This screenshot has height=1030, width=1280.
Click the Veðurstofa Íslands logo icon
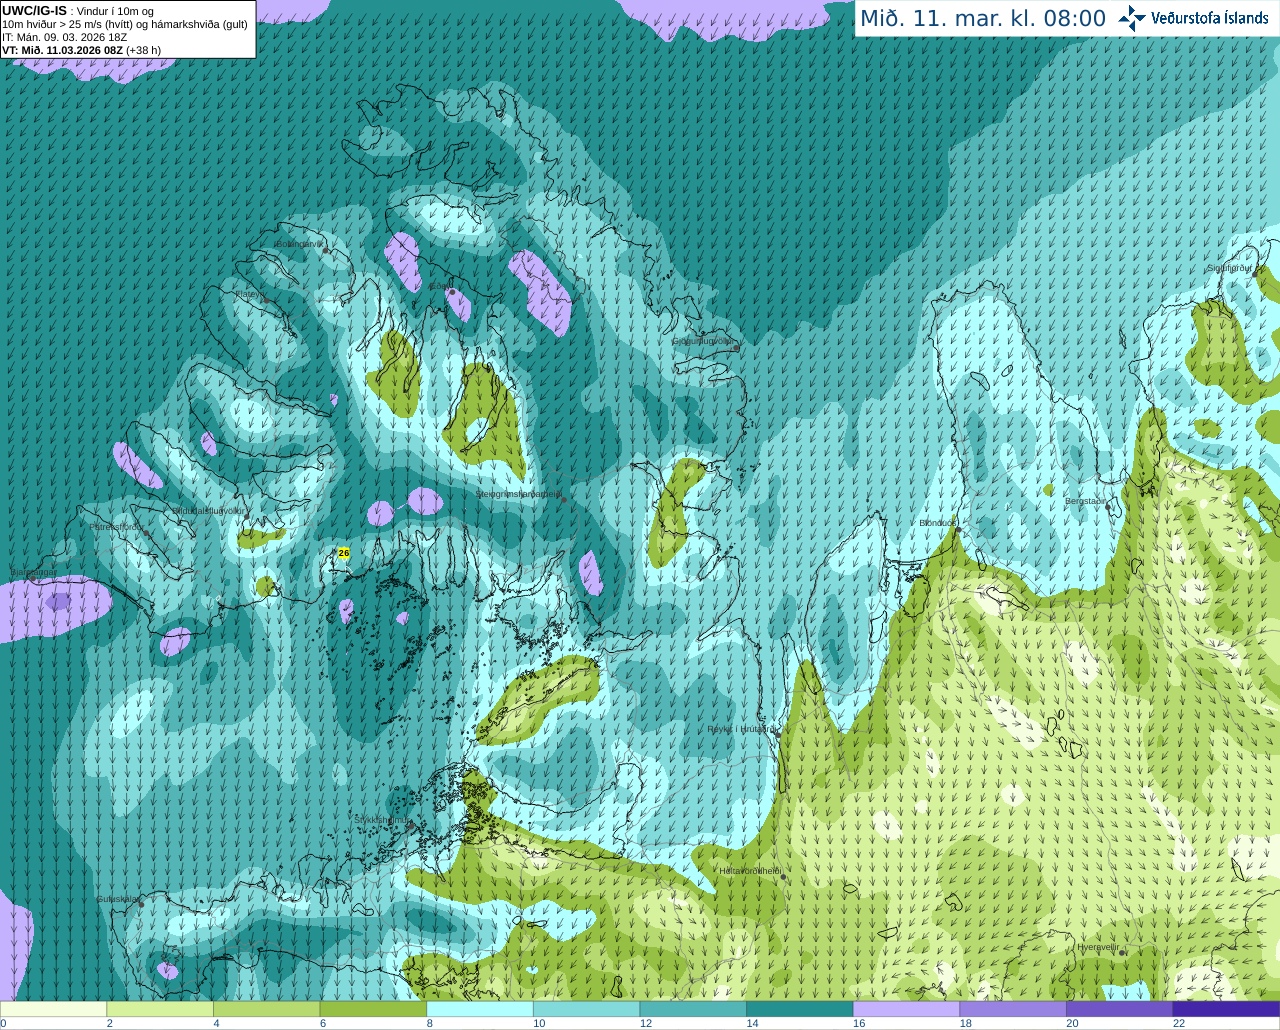click(1132, 18)
